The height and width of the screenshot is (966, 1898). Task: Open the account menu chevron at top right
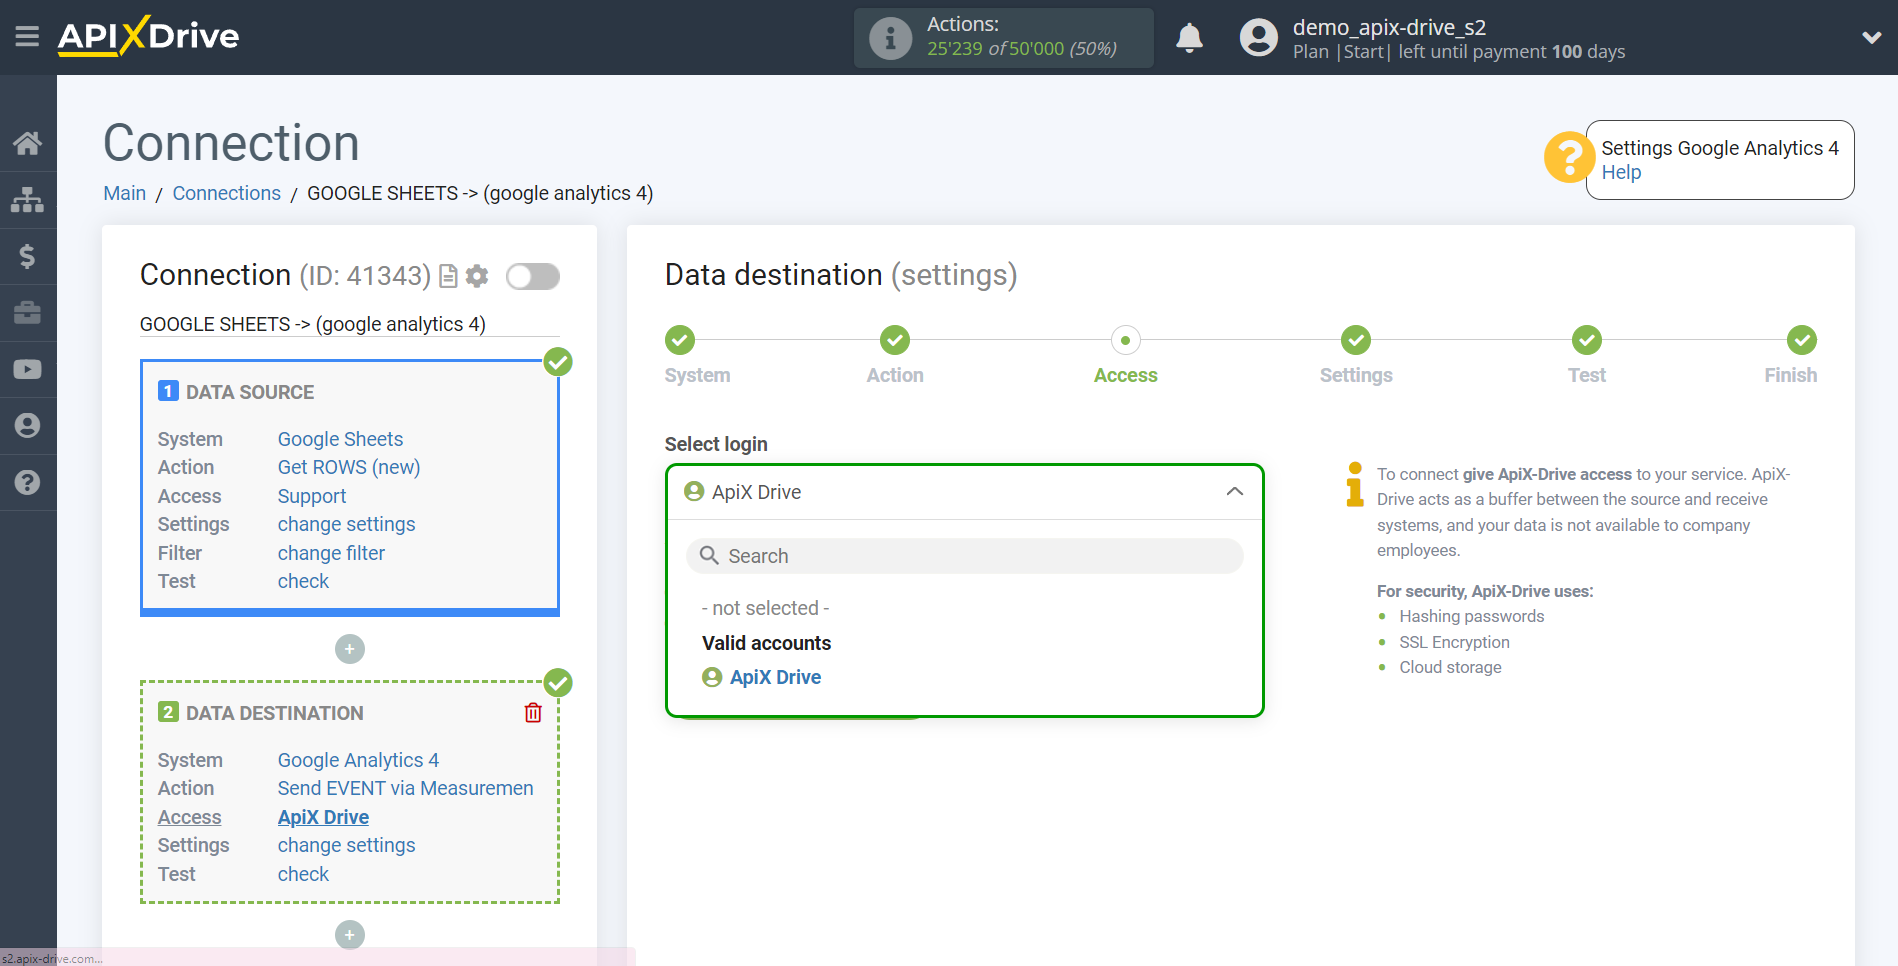[1871, 36]
